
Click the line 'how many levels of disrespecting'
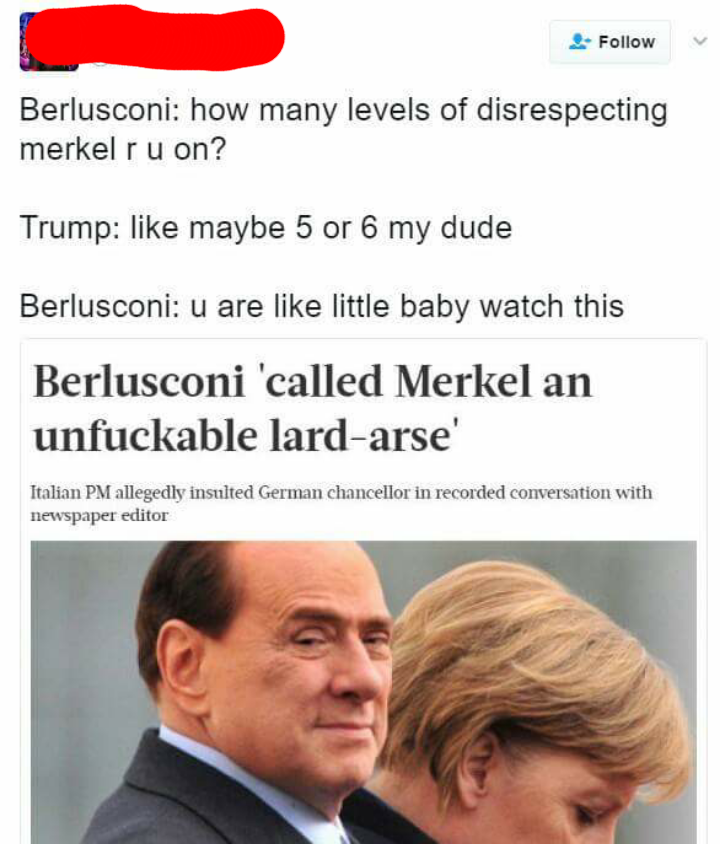click(428, 109)
